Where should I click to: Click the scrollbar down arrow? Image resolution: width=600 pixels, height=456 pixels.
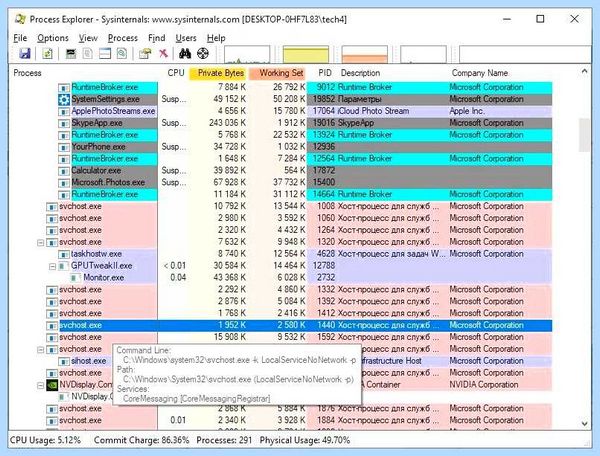tap(584, 423)
